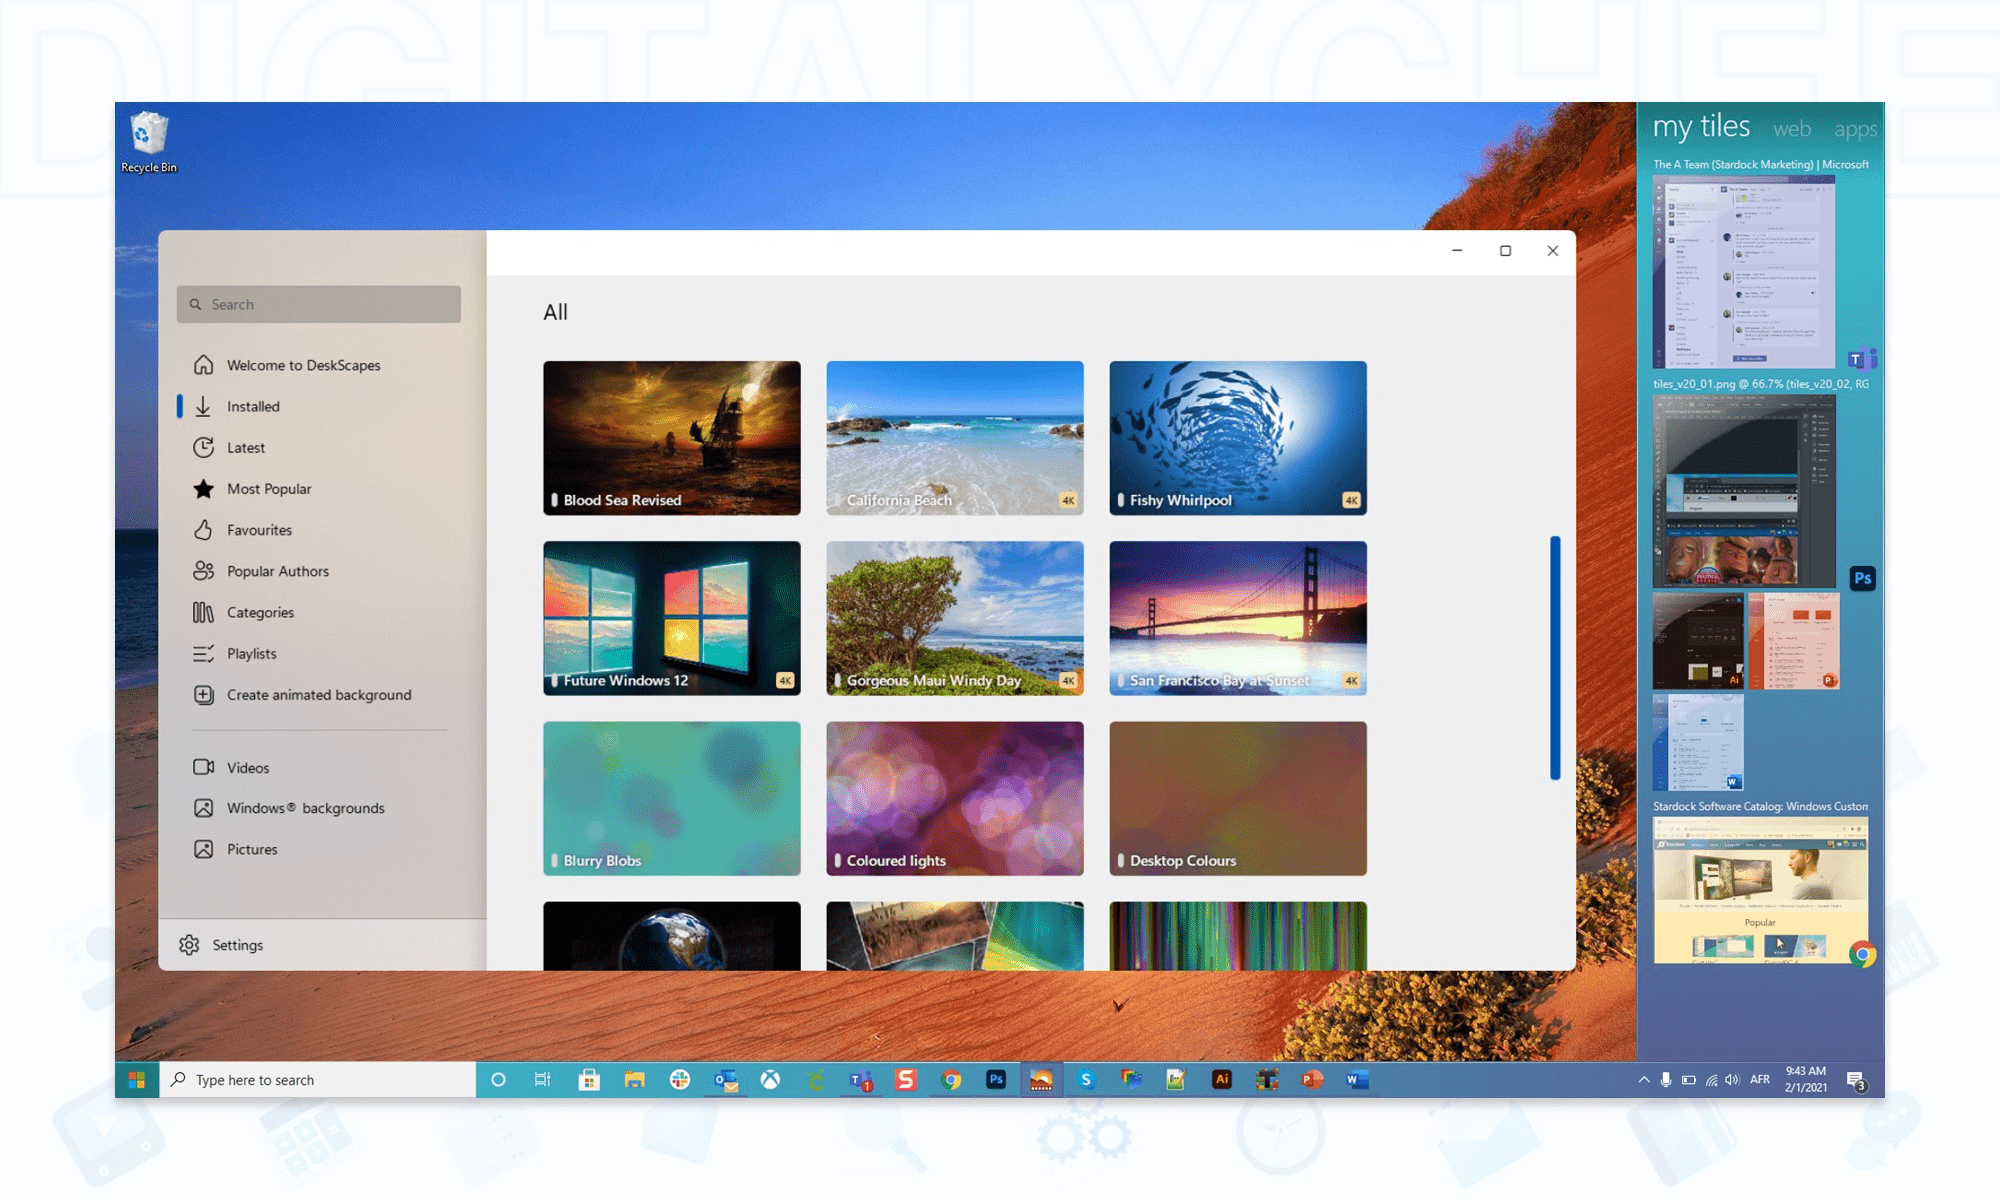Open the DeskScapes icon in the taskbar
This screenshot has width=2000, height=1200.
coord(1040,1080)
